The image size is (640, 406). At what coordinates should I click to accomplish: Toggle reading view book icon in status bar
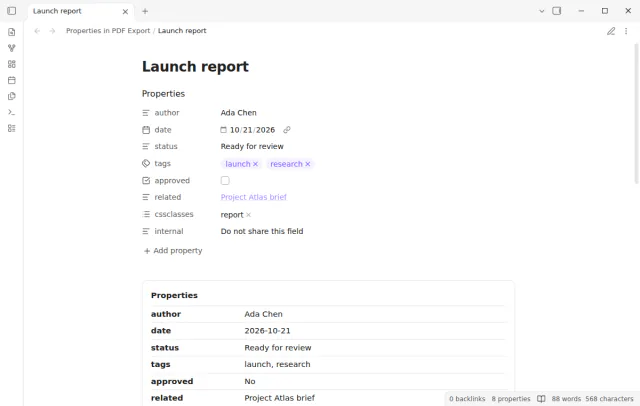pyautogui.click(x=541, y=399)
